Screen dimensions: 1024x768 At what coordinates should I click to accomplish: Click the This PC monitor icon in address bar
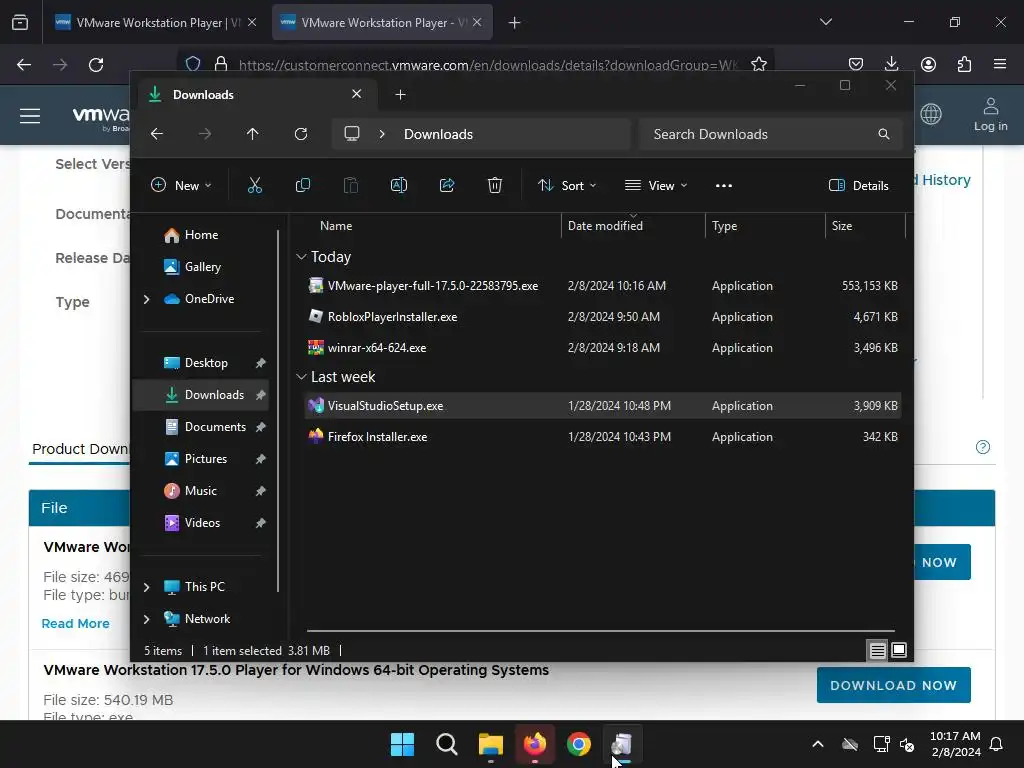[x=352, y=134]
